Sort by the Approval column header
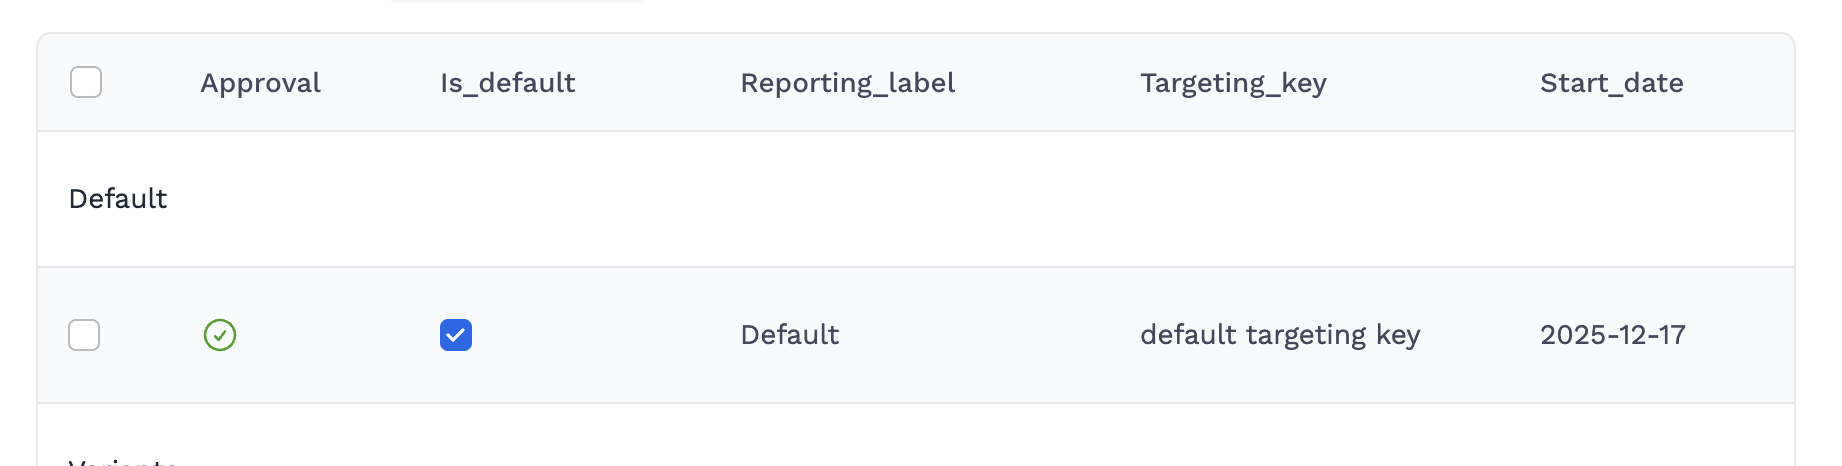 click(260, 83)
